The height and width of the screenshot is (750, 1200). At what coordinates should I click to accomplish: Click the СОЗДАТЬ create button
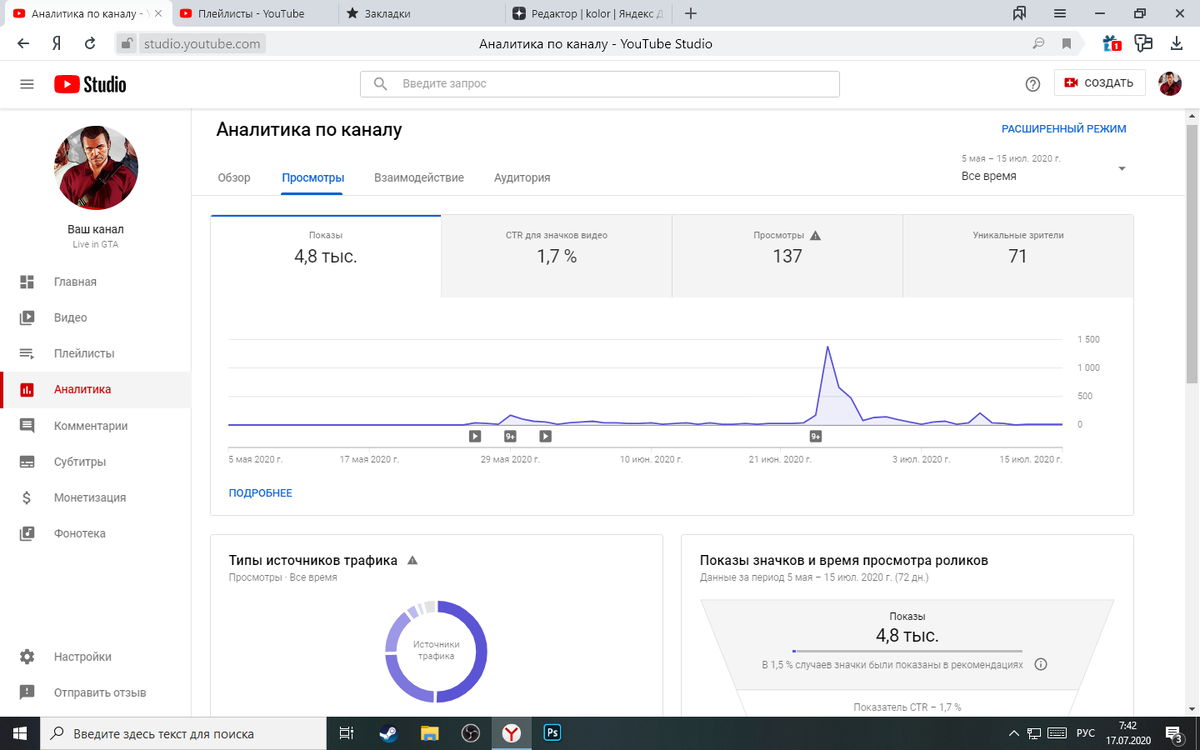point(1099,83)
